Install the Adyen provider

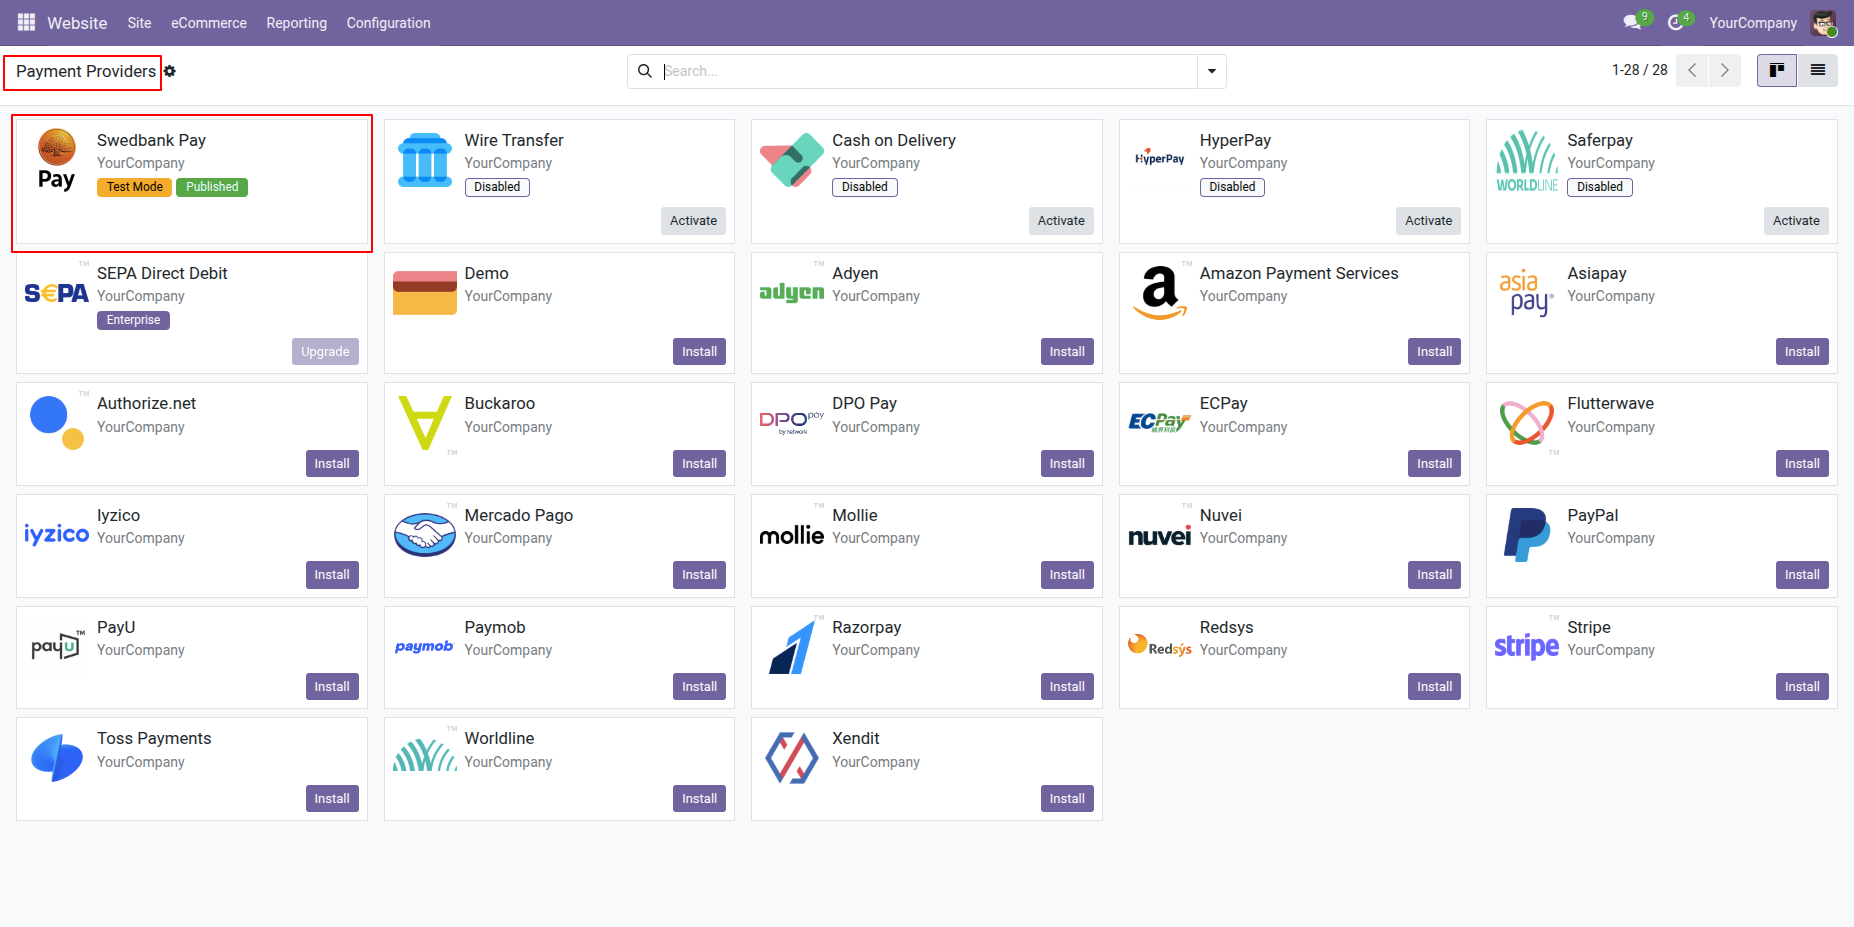click(1067, 352)
